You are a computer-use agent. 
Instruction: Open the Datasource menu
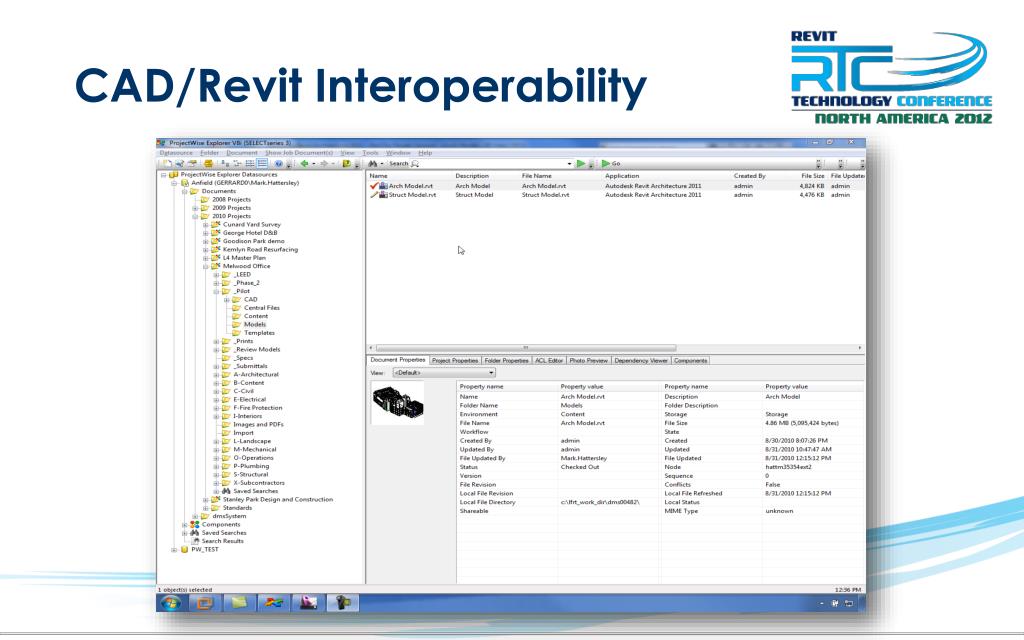(176, 153)
